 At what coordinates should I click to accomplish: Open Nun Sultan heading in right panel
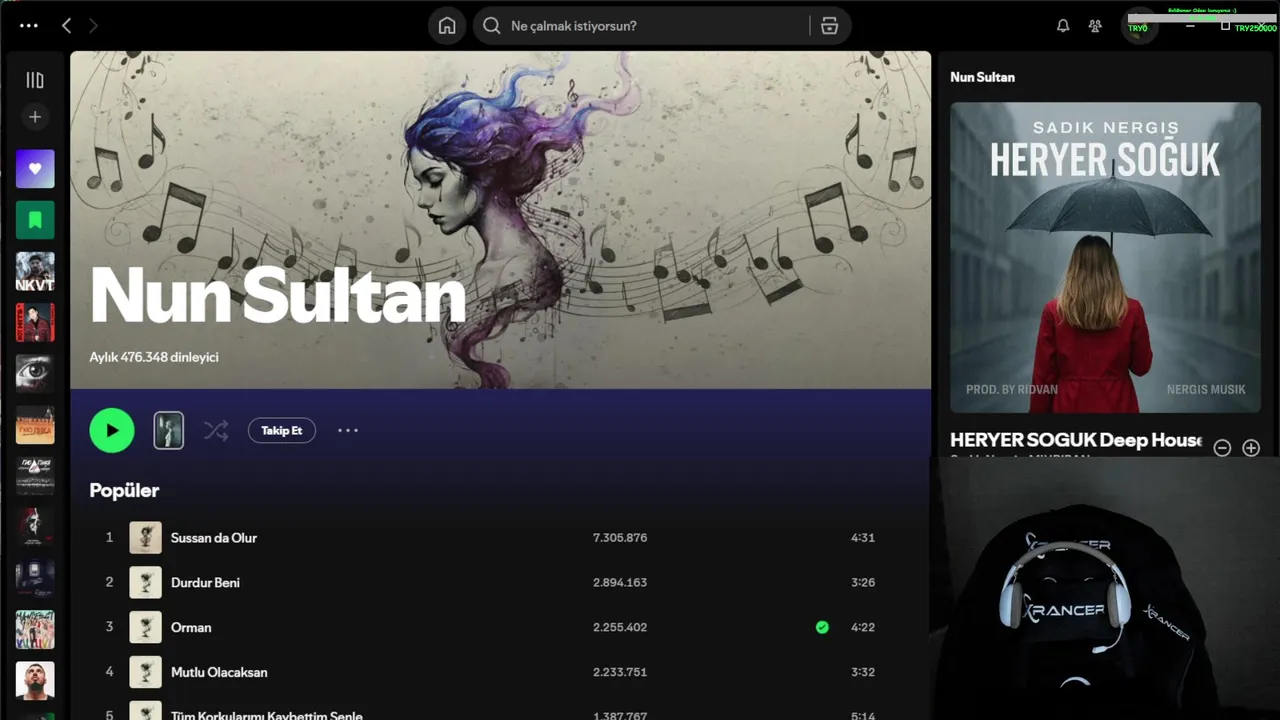(x=982, y=77)
